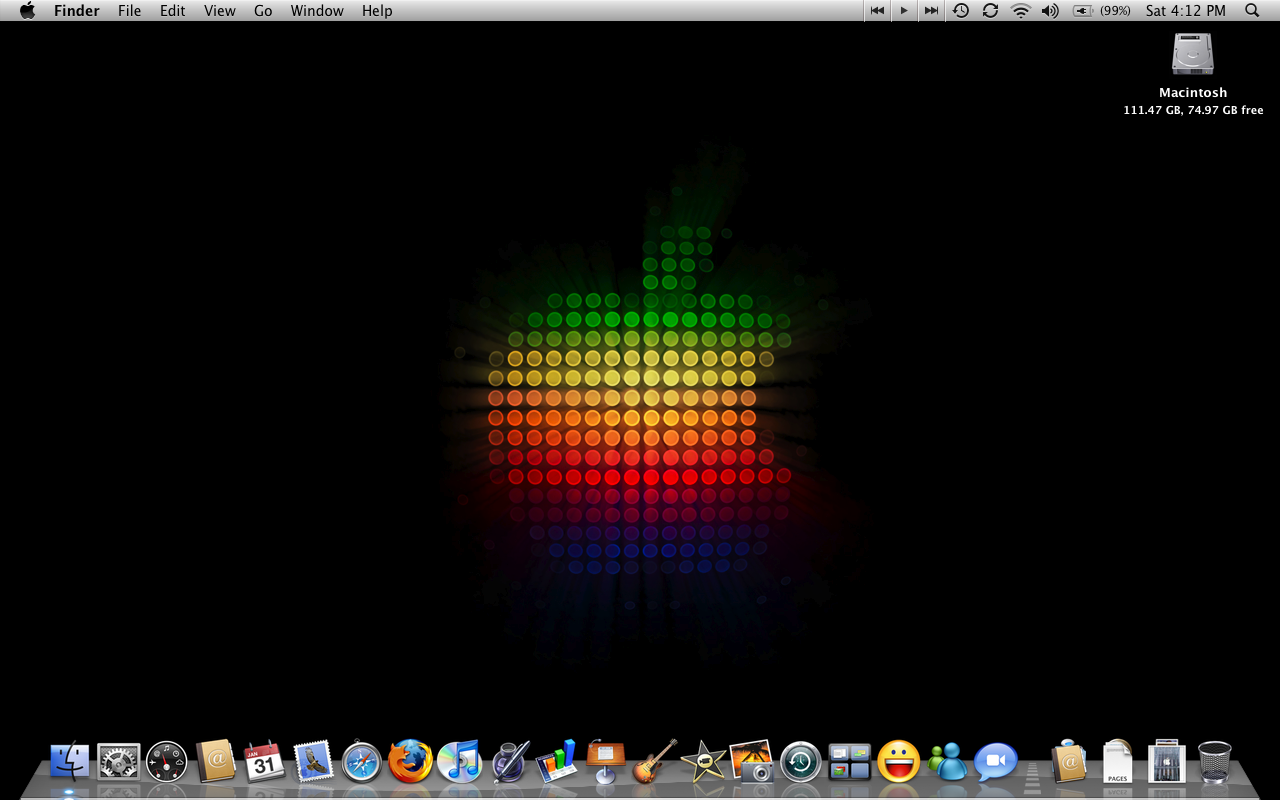This screenshot has height=800, width=1280.
Task: Open the Pages document in Dock
Action: (x=1118, y=762)
